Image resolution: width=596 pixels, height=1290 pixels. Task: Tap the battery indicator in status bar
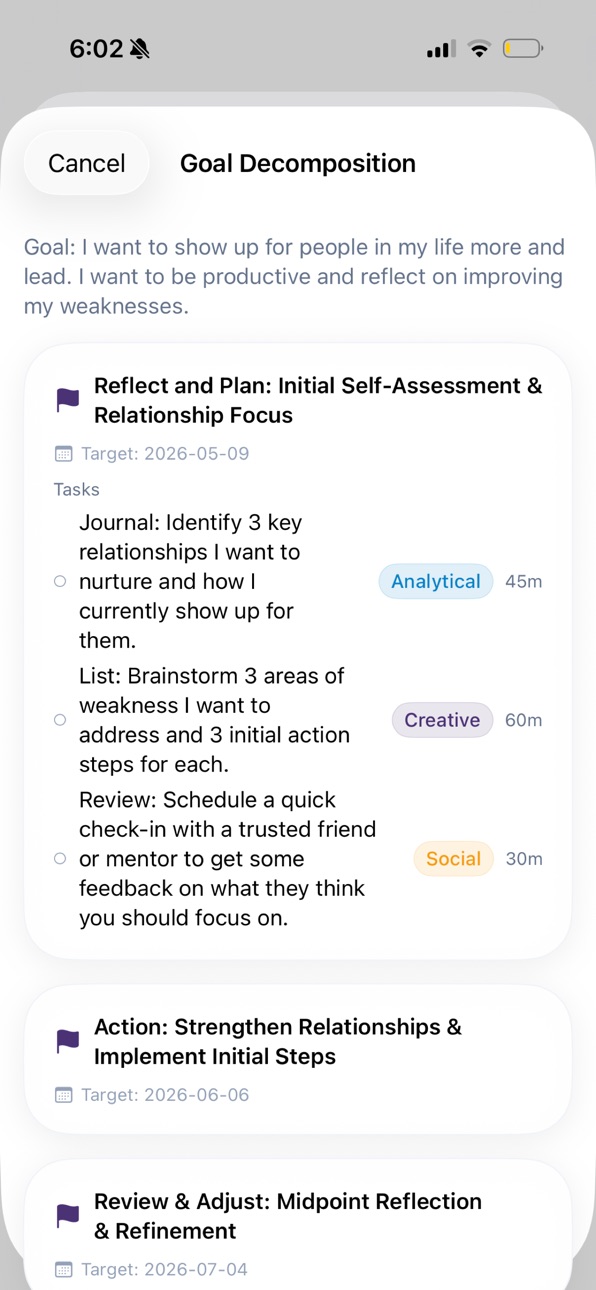click(523, 48)
